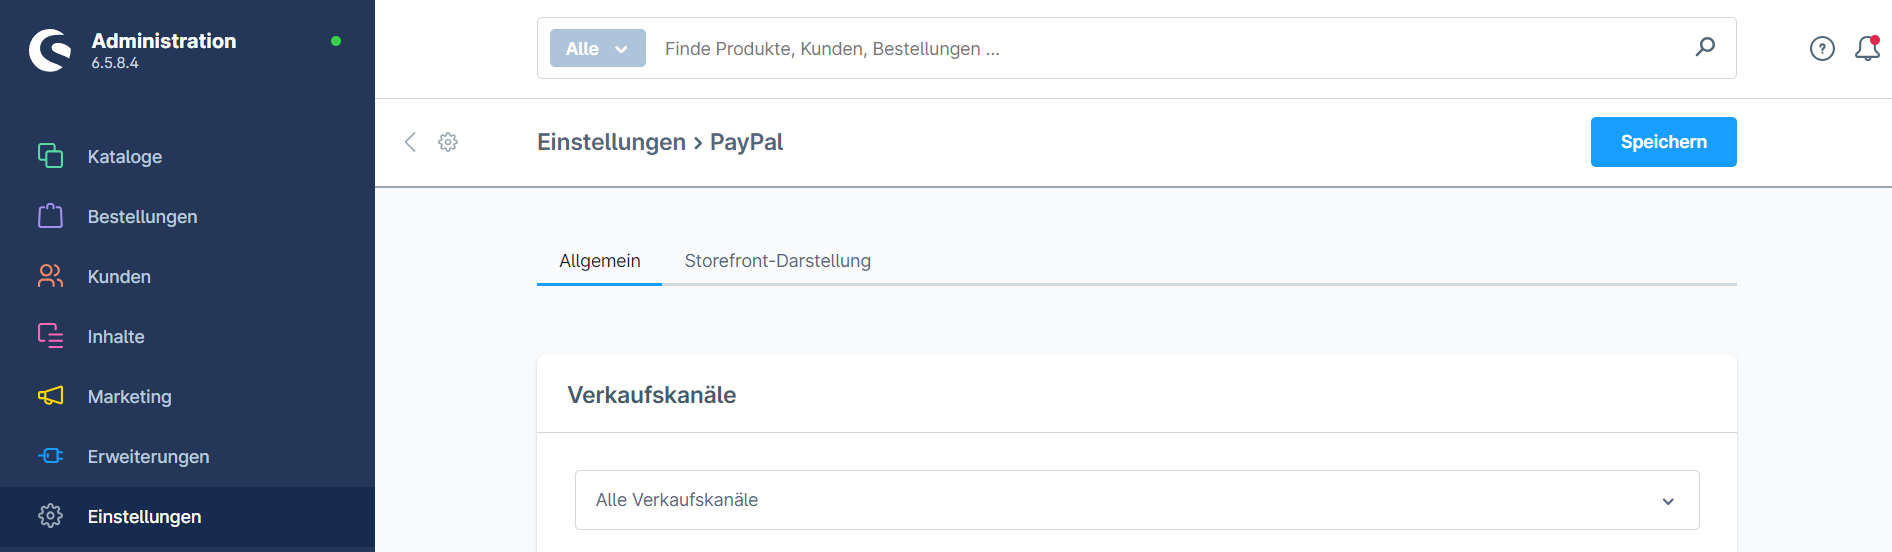Image resolution: width=1892 pixels, height=552 pixels.
Task: Click the Kataloge sidebar icon
Action: 50,156
